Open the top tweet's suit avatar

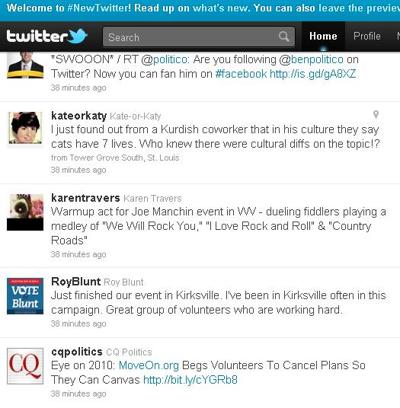tap(25, 65)
